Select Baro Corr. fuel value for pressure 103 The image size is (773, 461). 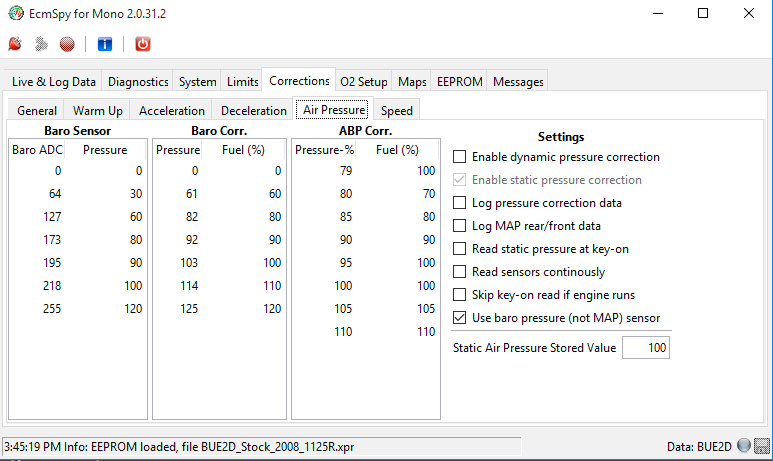coord(267,263)
